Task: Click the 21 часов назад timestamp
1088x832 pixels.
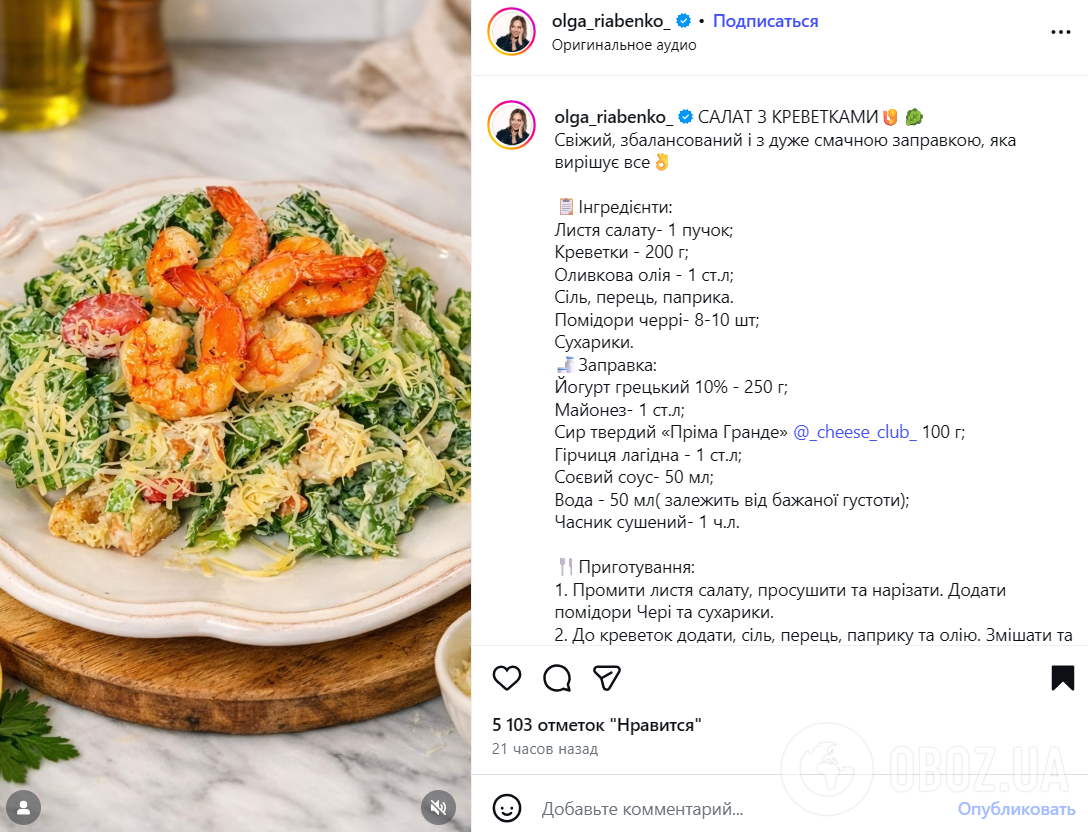Action: [545, 749]
